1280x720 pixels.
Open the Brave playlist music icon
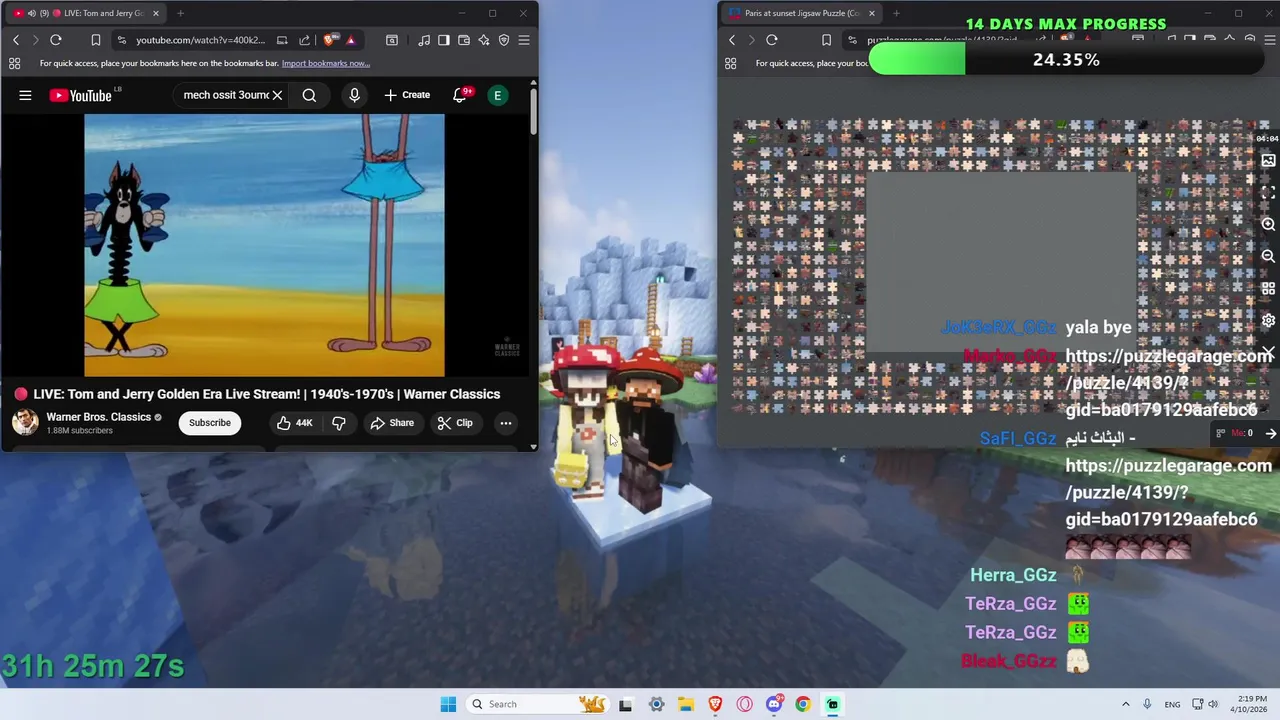pos(424,40)
